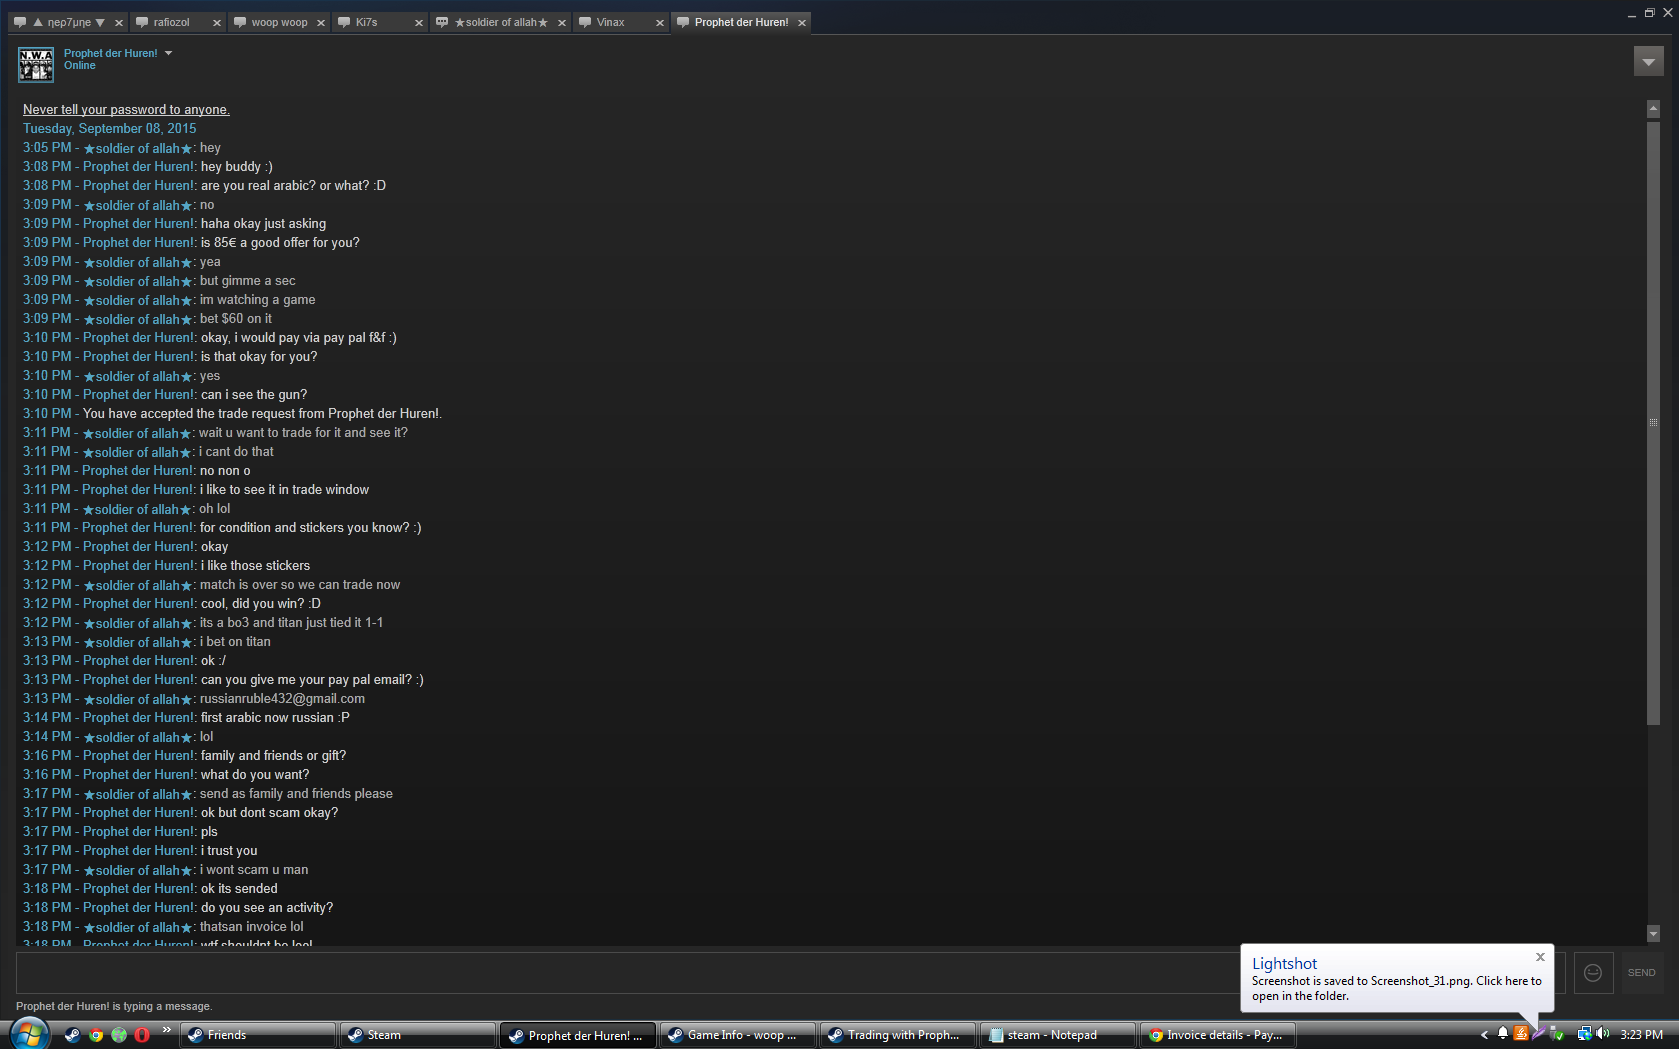Close the rafiozol chat tab
Screen dimensions: 1679x1049
(x=217, y=23)
